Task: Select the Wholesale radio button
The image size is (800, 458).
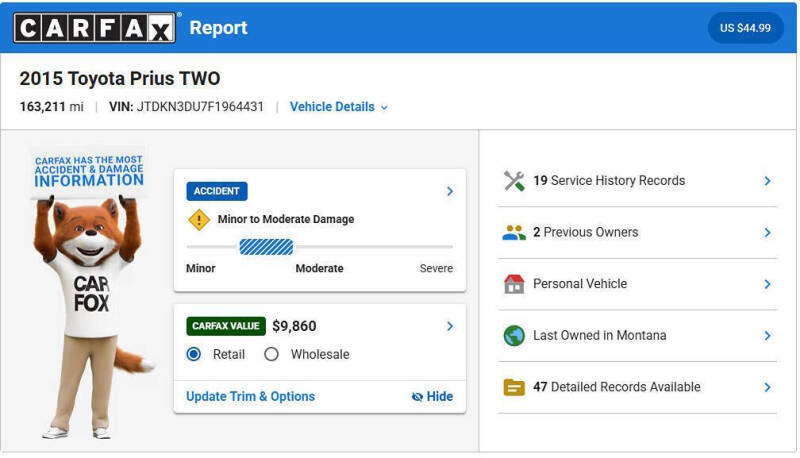Action: (x=271, y=354)
